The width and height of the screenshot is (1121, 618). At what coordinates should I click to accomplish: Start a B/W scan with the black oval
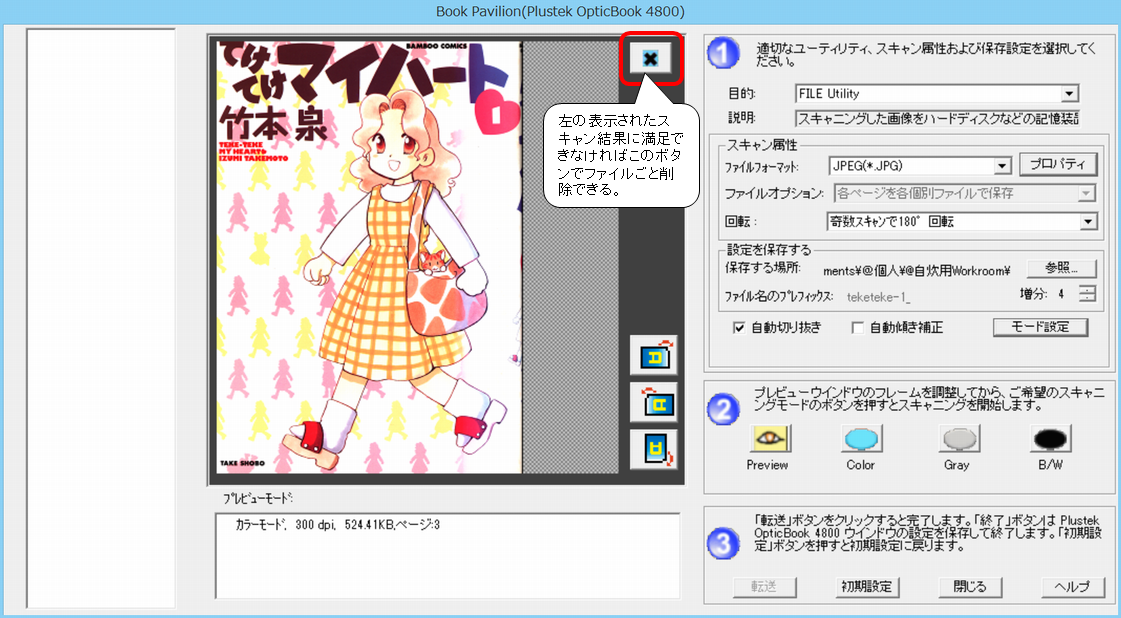(x=1050, y=438)
